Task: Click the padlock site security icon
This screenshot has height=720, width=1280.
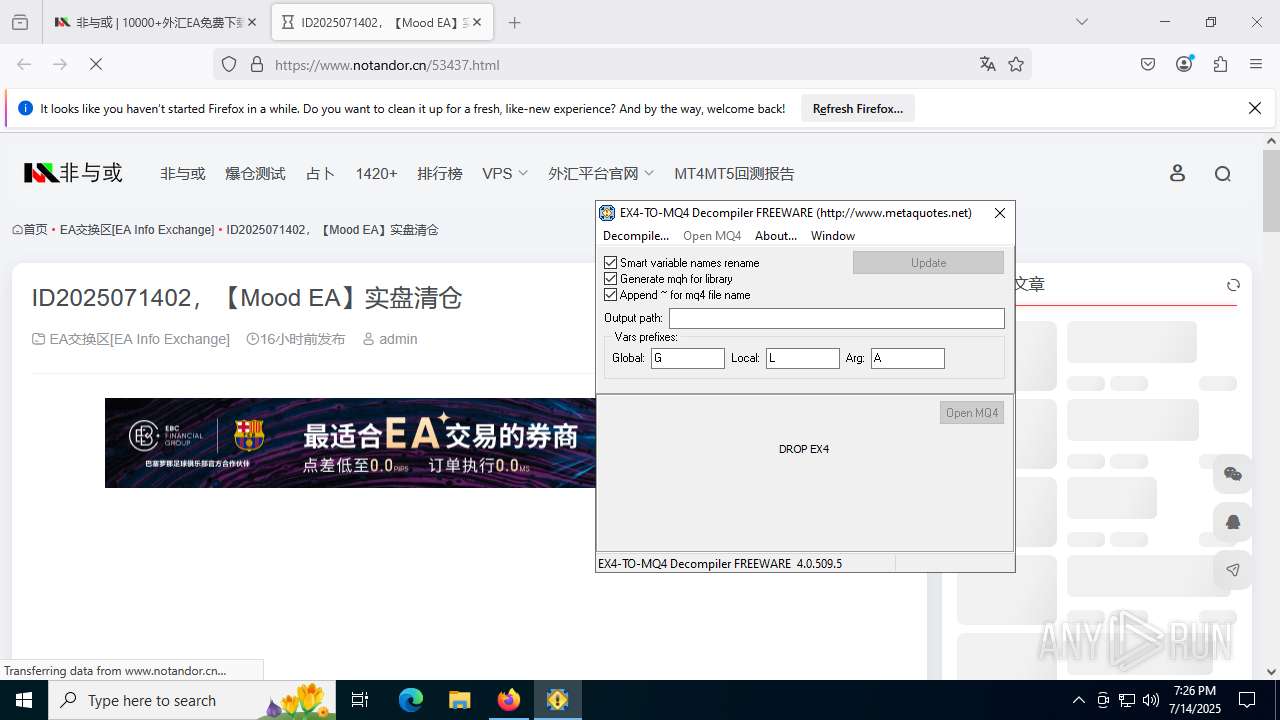Action: [257, 64]
